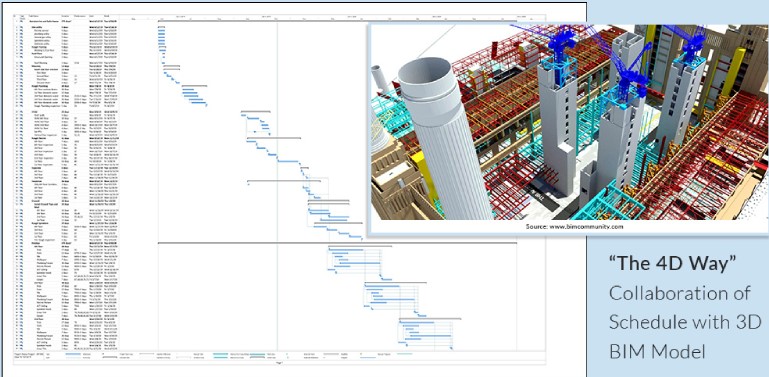
Task: Click the leftmost gray concrete core tower in the model
Action: (557, 127)
